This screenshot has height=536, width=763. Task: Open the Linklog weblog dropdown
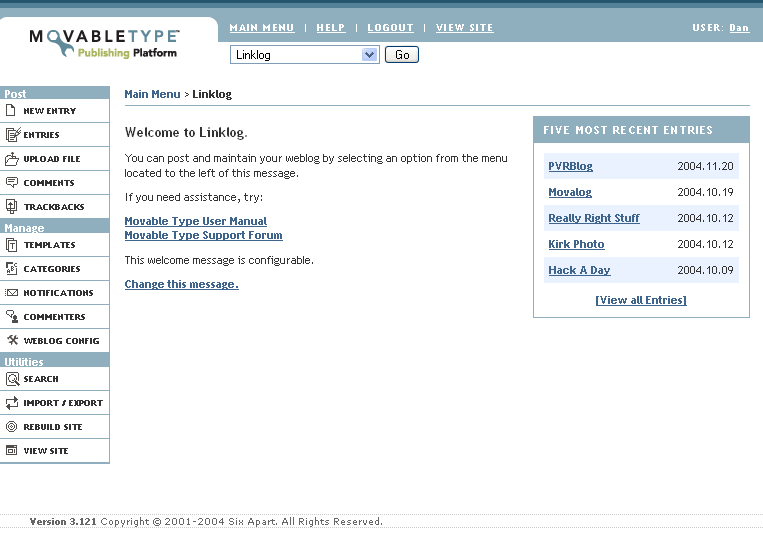pyautogui.click(x=304, y=55)
